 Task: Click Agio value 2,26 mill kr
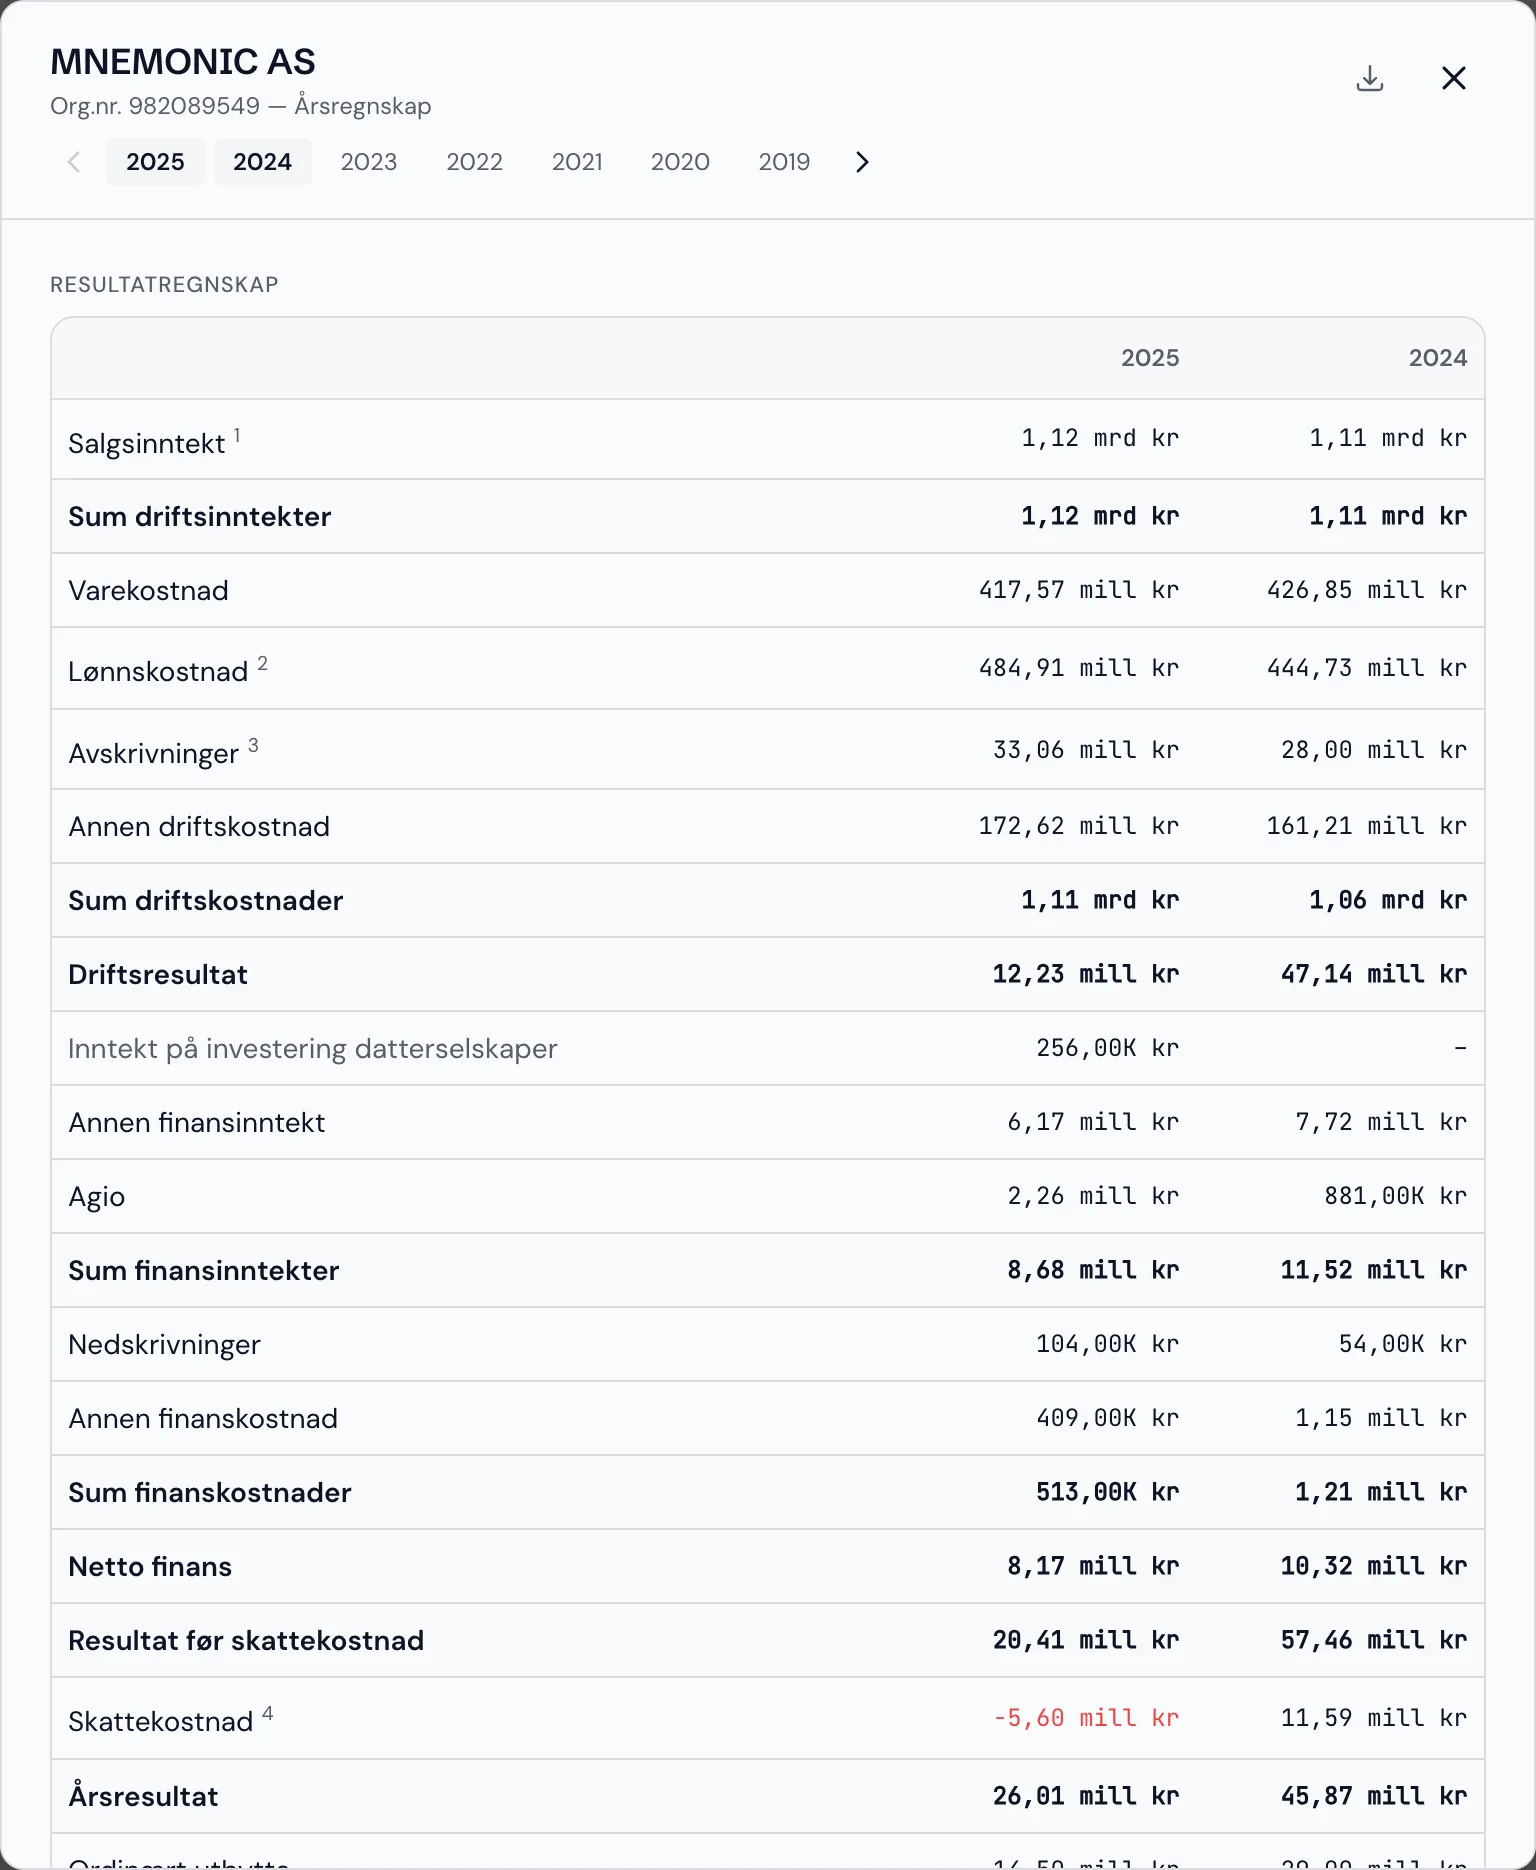click(1093, 1196)
